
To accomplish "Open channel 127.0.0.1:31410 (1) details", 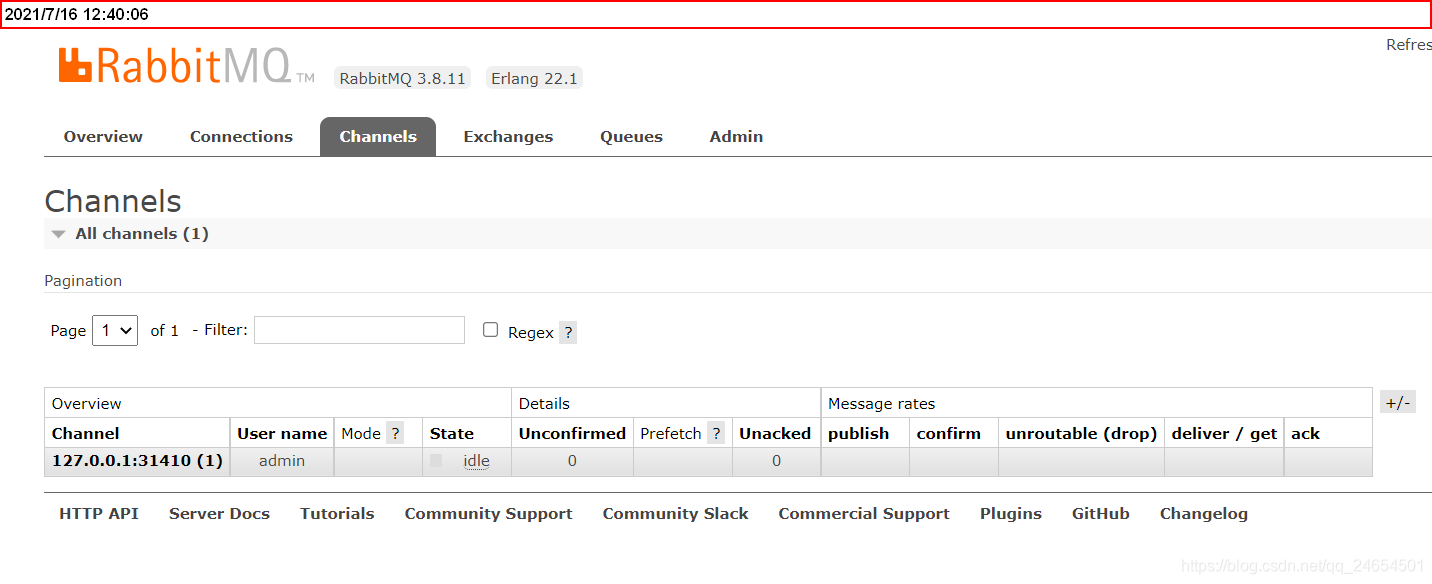I will click(137, 461).
